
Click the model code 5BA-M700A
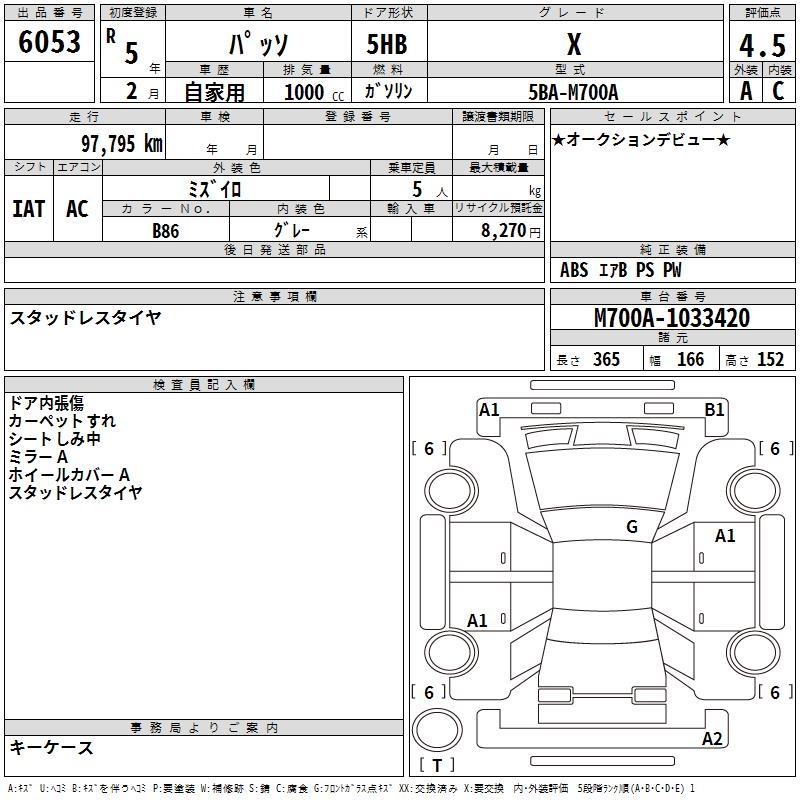[x=573, y=92]
